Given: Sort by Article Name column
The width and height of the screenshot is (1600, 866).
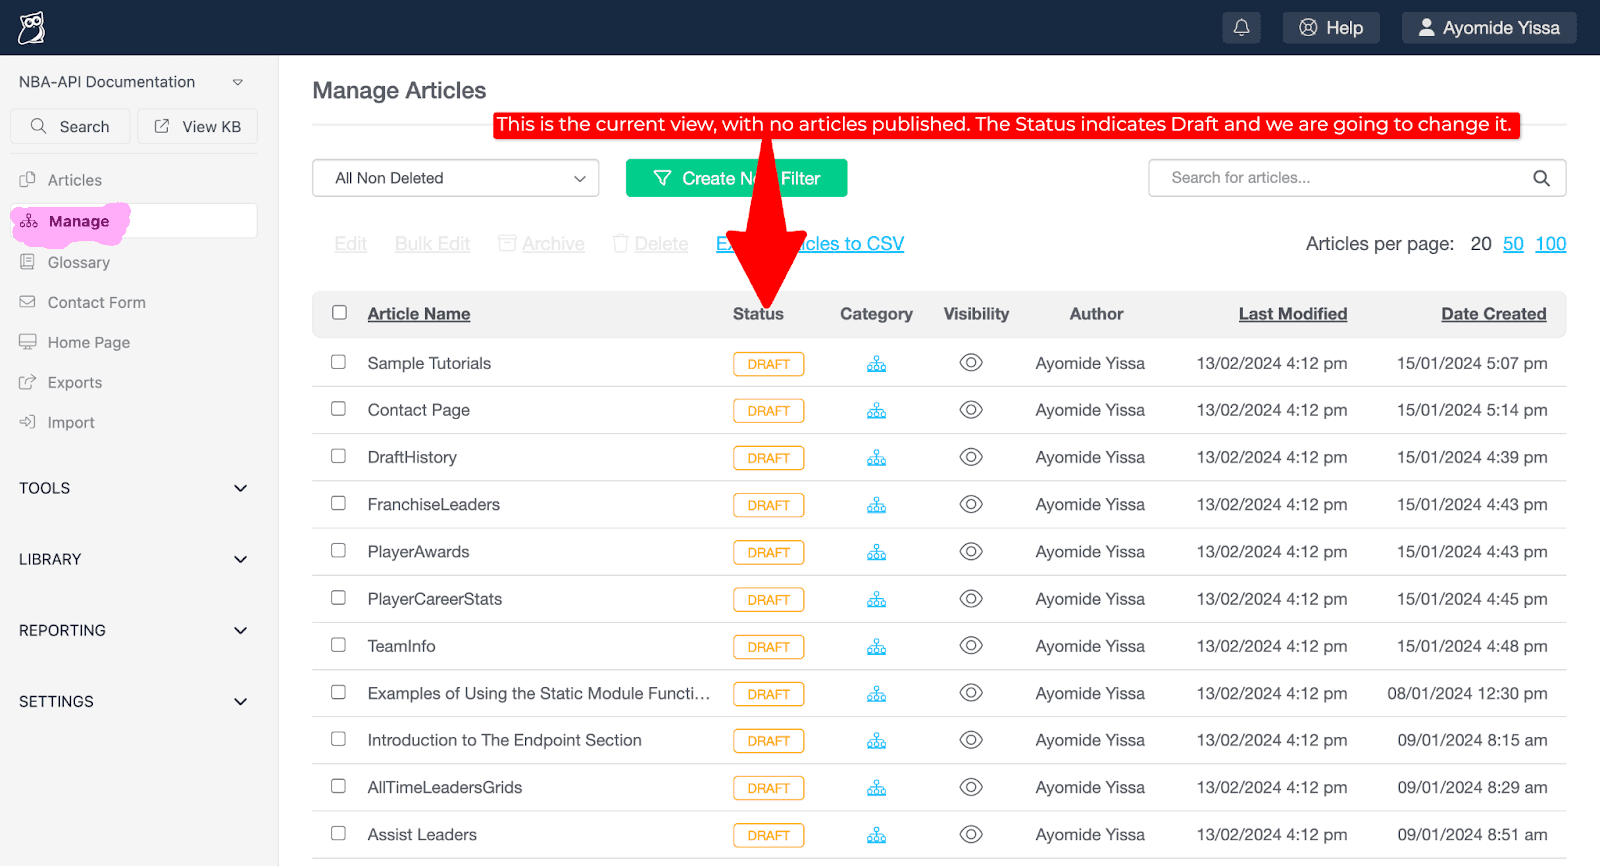Looking at the screenshot, I should 419,314.
